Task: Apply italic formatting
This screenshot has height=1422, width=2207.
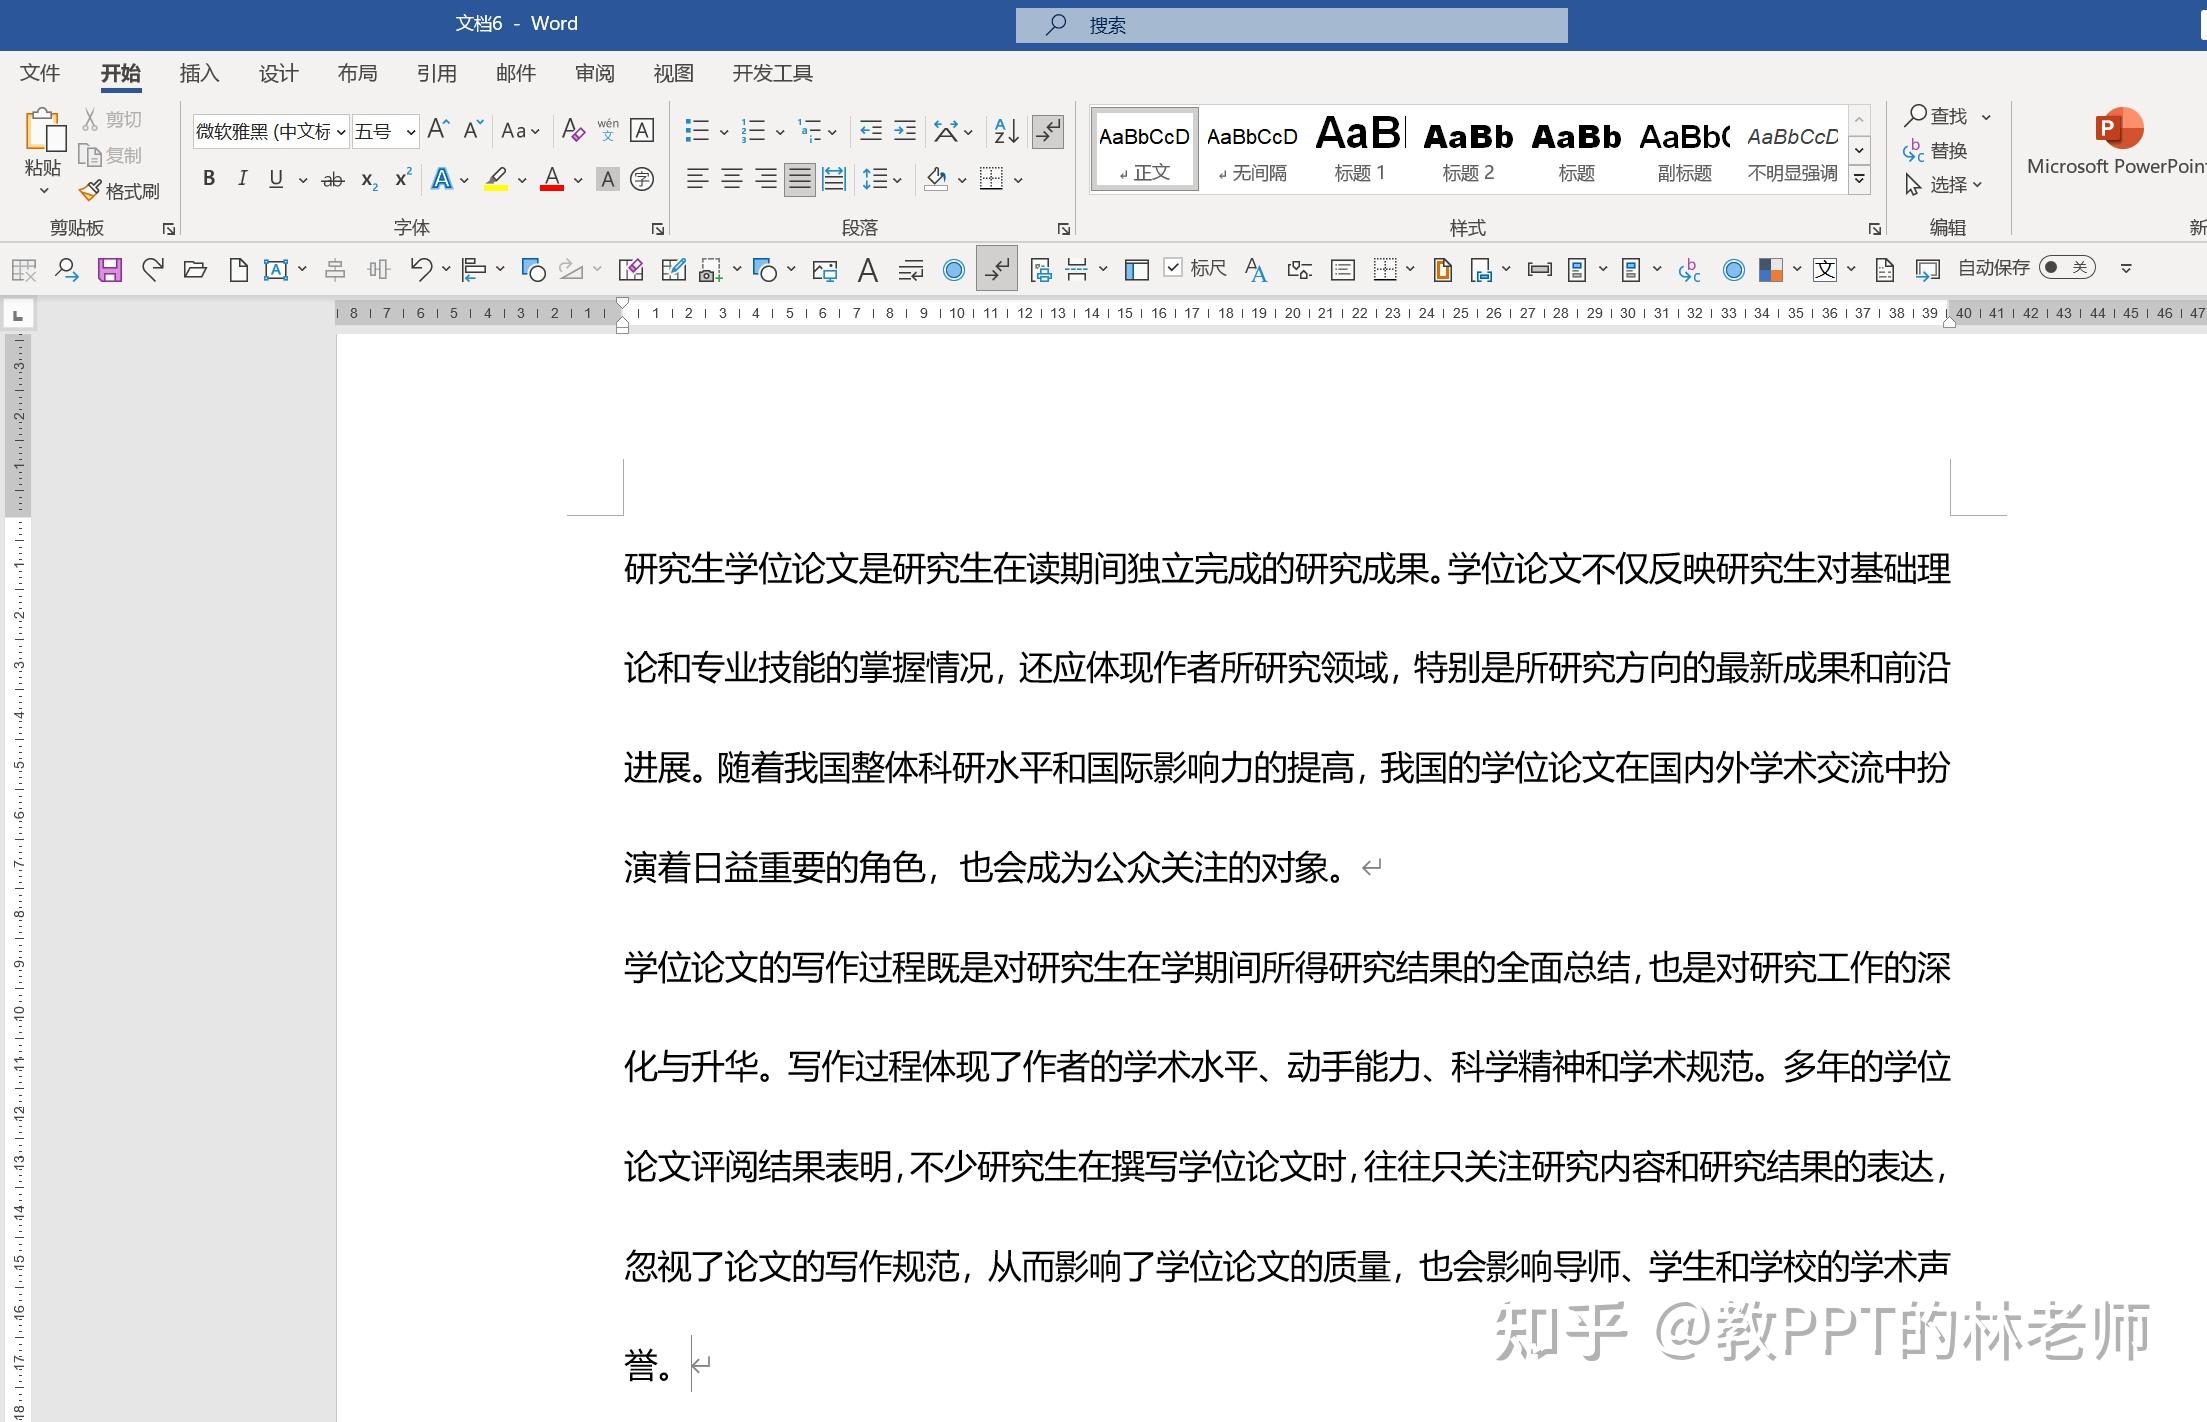Action: click(242, 179)
